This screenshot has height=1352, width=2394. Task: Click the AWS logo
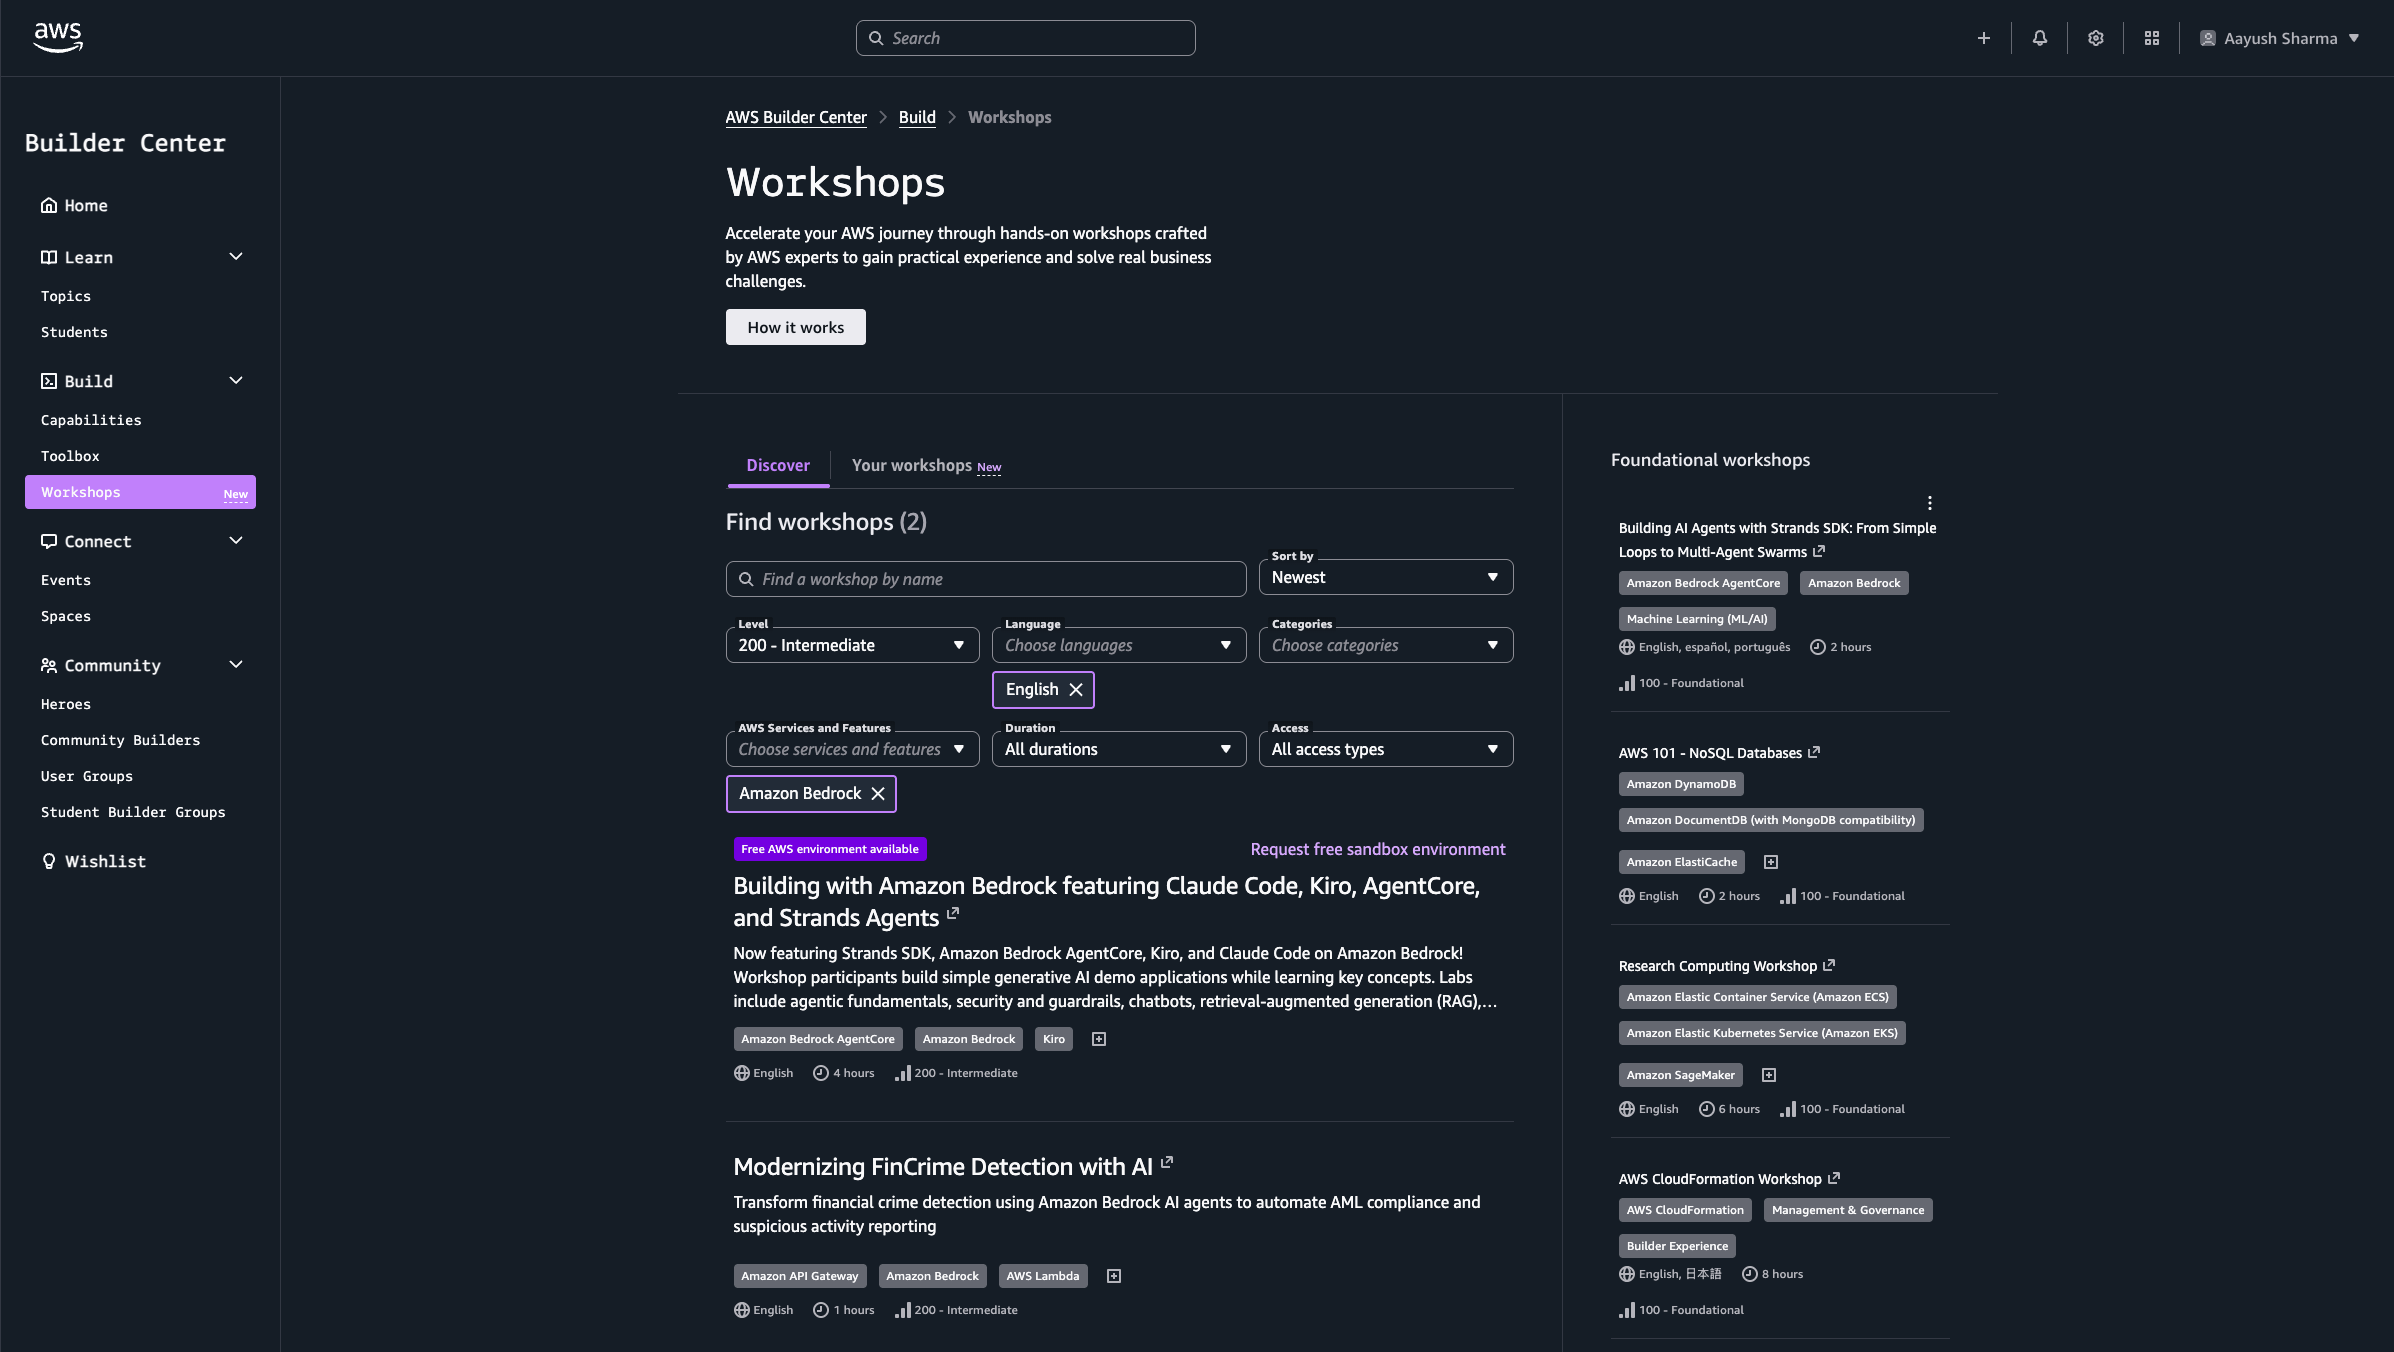[58, 37]
